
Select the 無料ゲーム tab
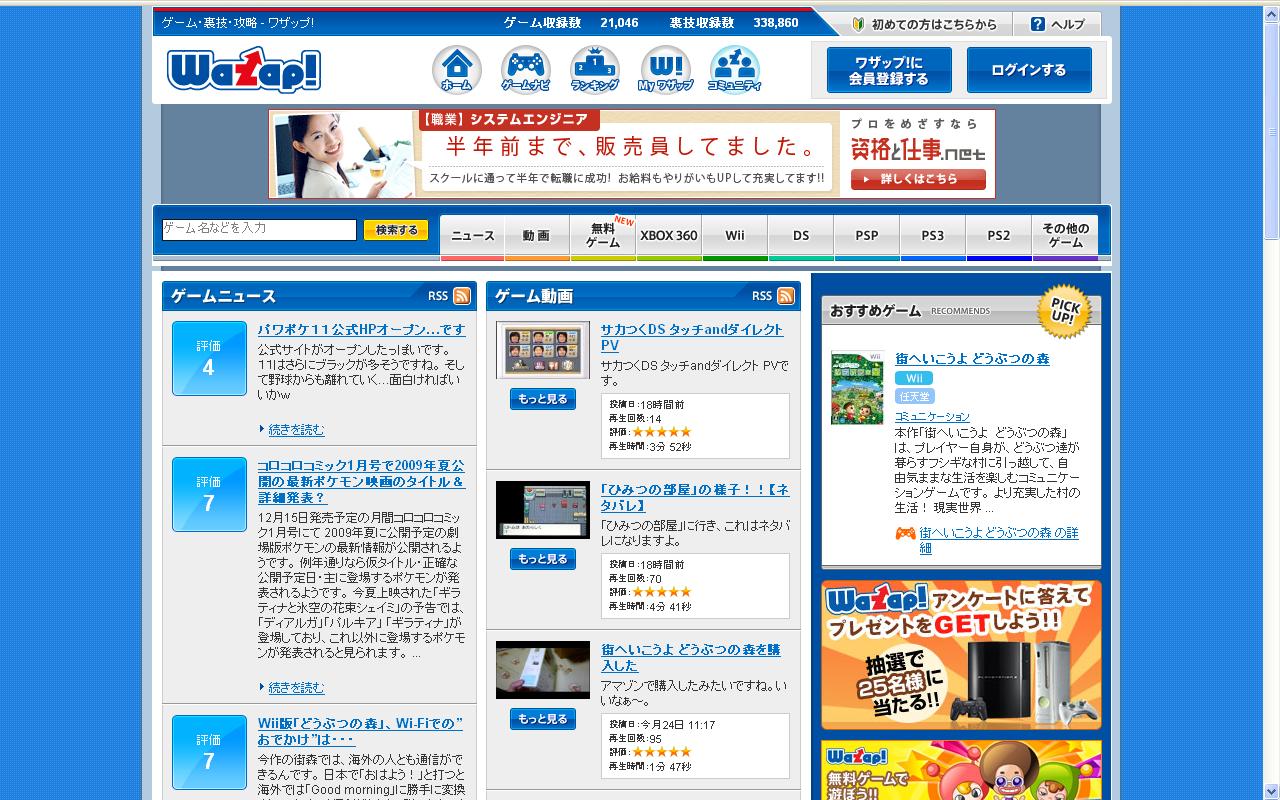pyautogui.click(x=603, y=237)
